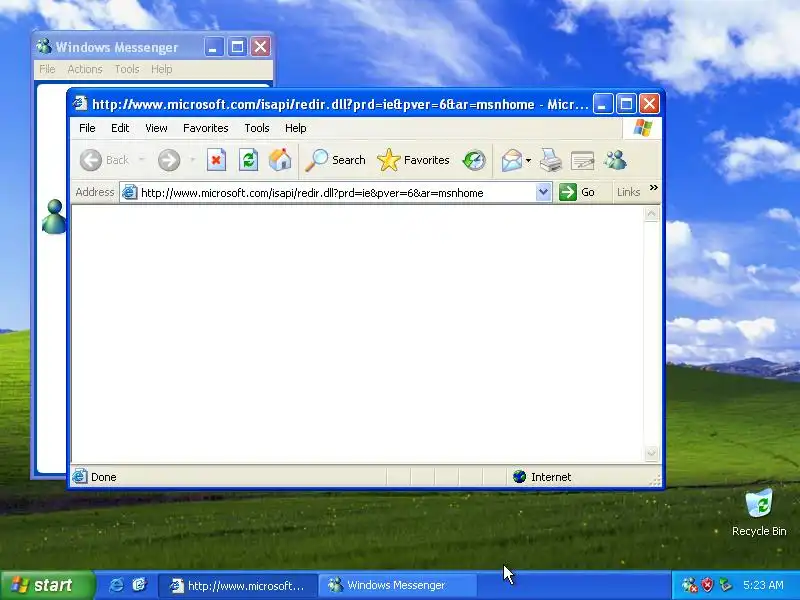This screenshot has height=600, width=800.
Task: Switch to the microsoft.com taskbar button
Action: 238,585
